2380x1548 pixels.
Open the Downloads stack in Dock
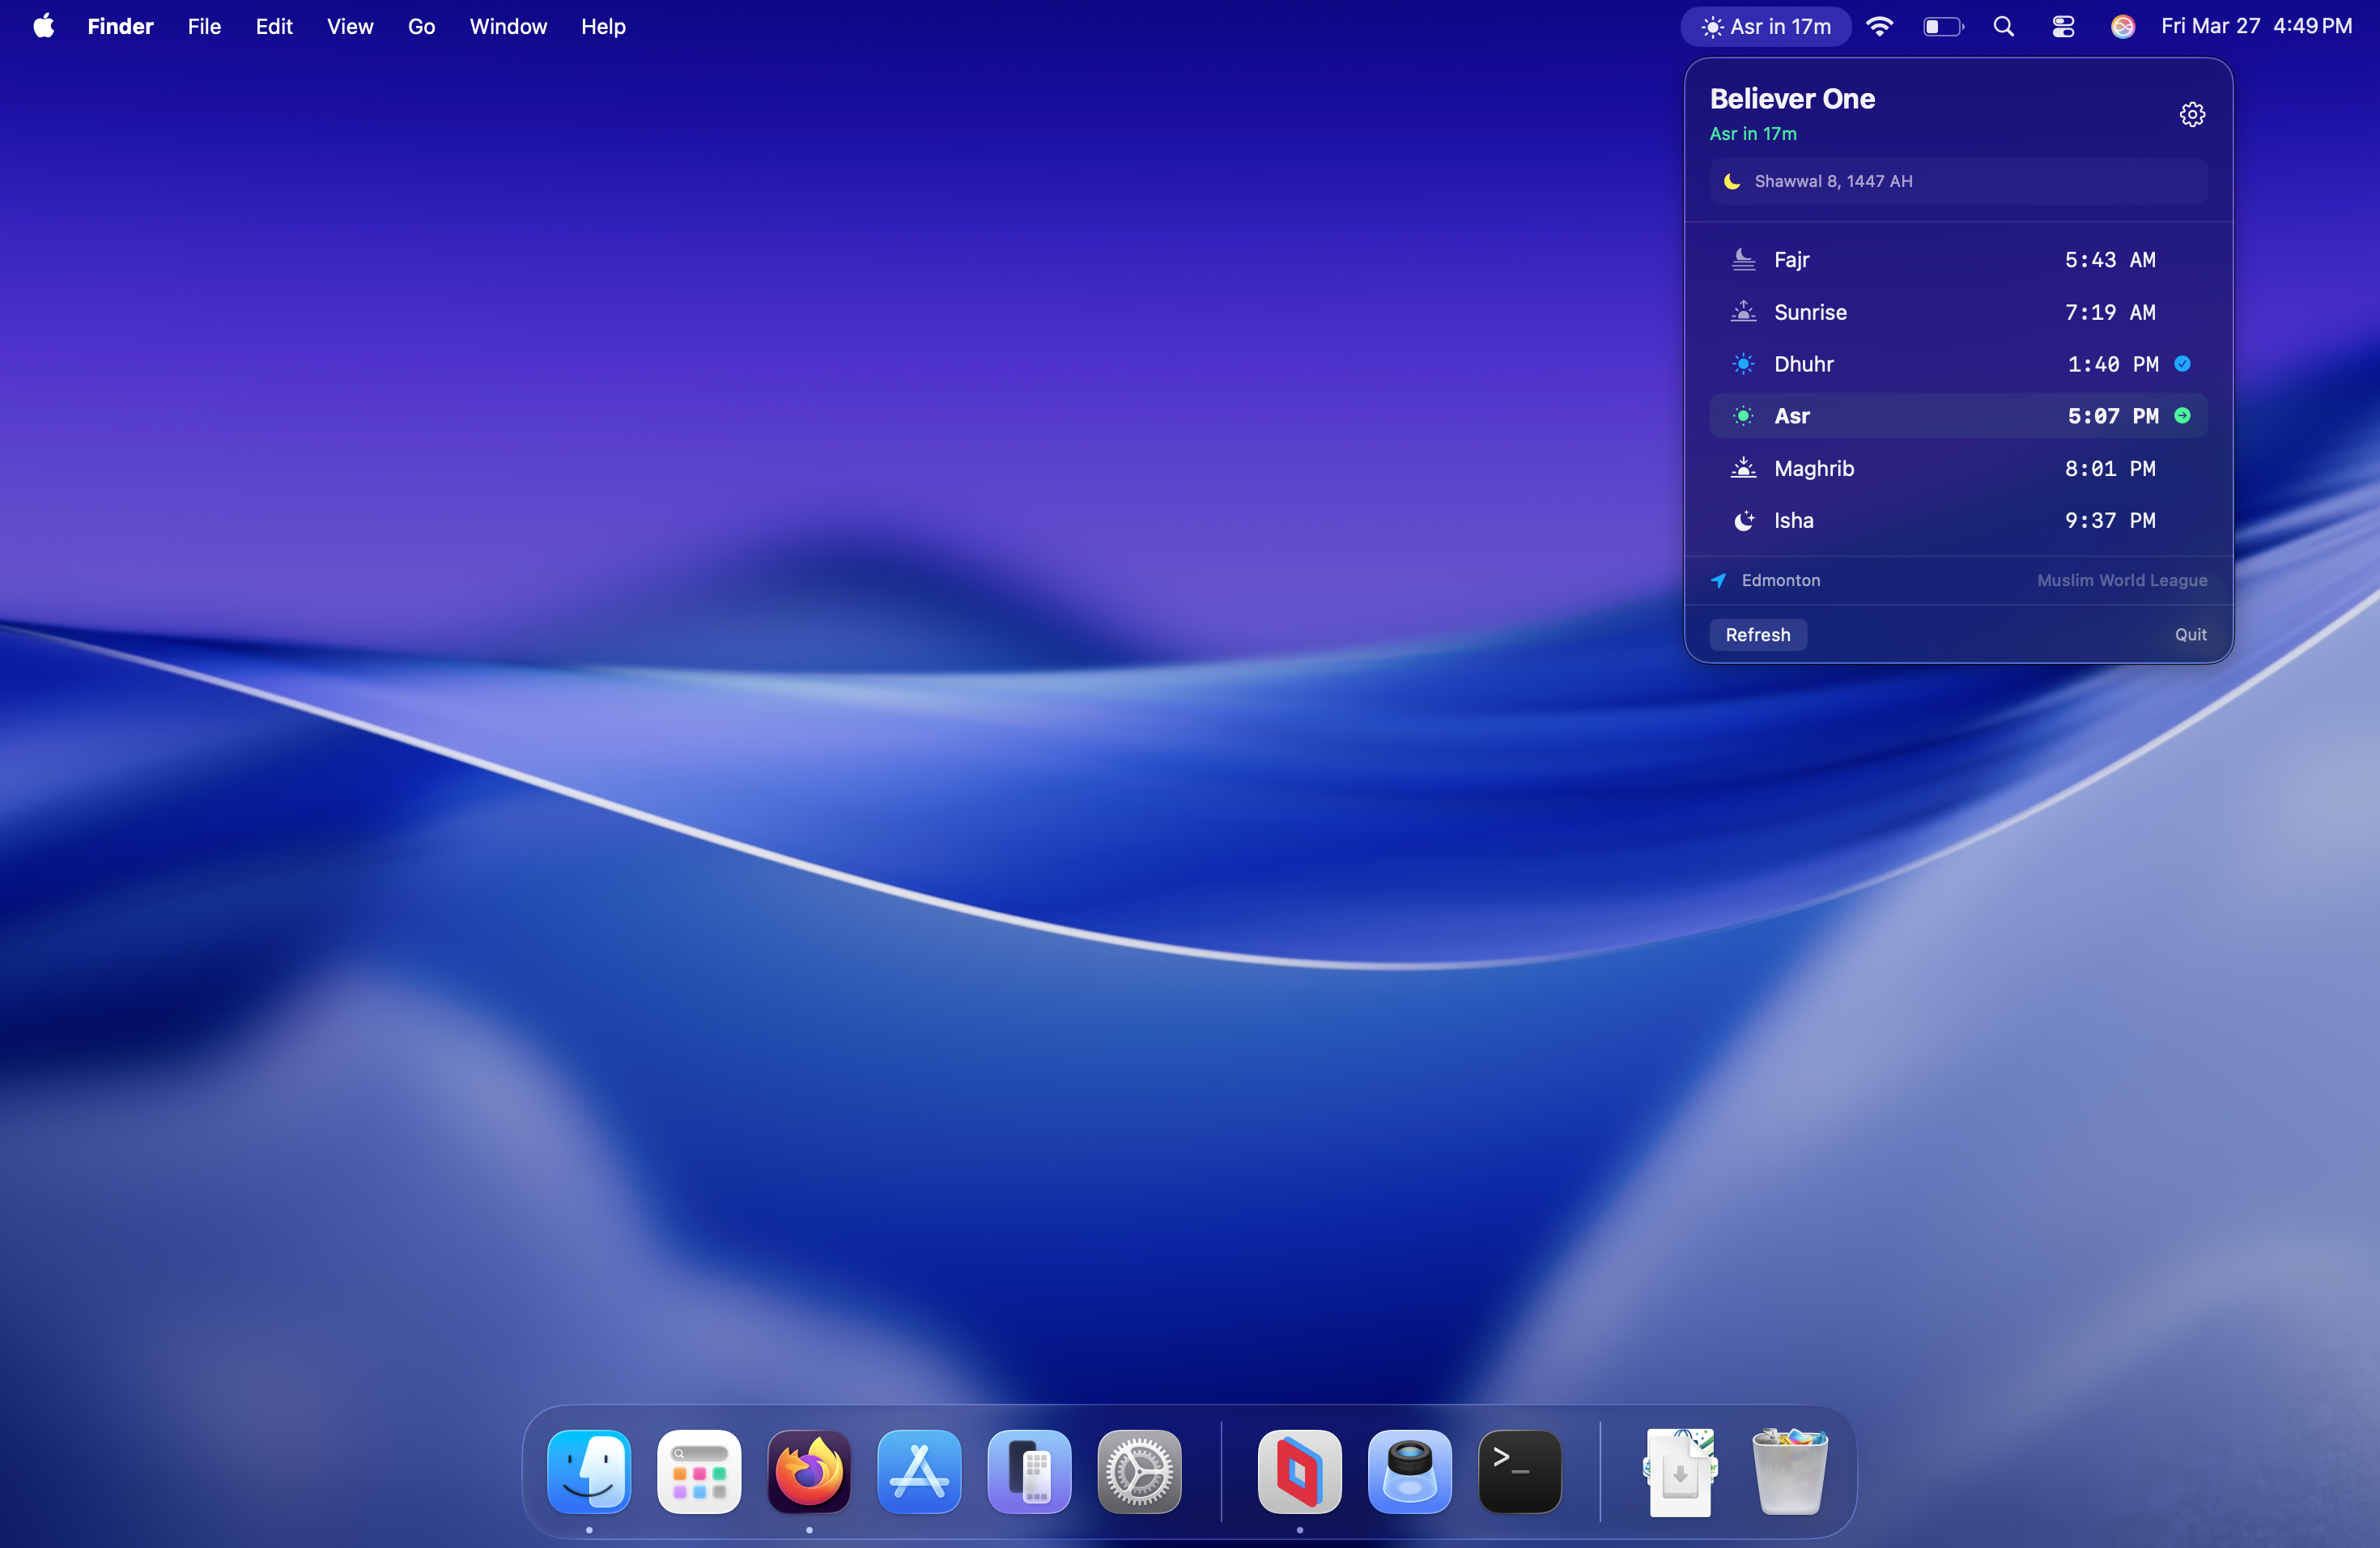1680,1471
